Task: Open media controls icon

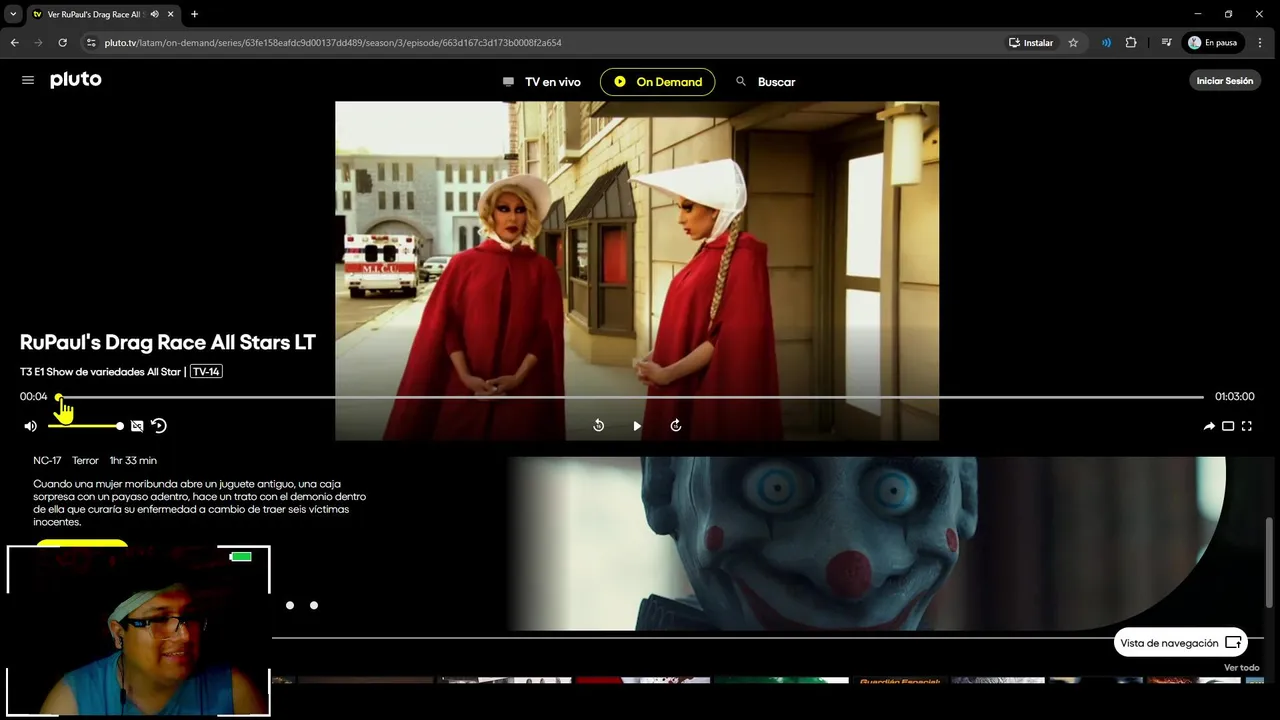Action: pyautogui.click(x=1166, y=43)
